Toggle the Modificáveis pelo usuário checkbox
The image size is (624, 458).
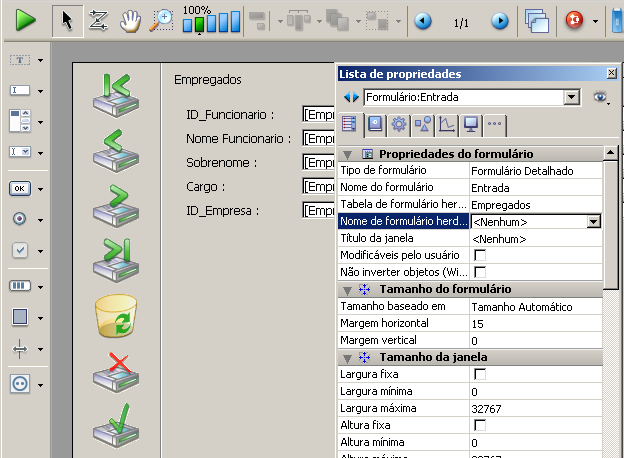pos(480,256)
